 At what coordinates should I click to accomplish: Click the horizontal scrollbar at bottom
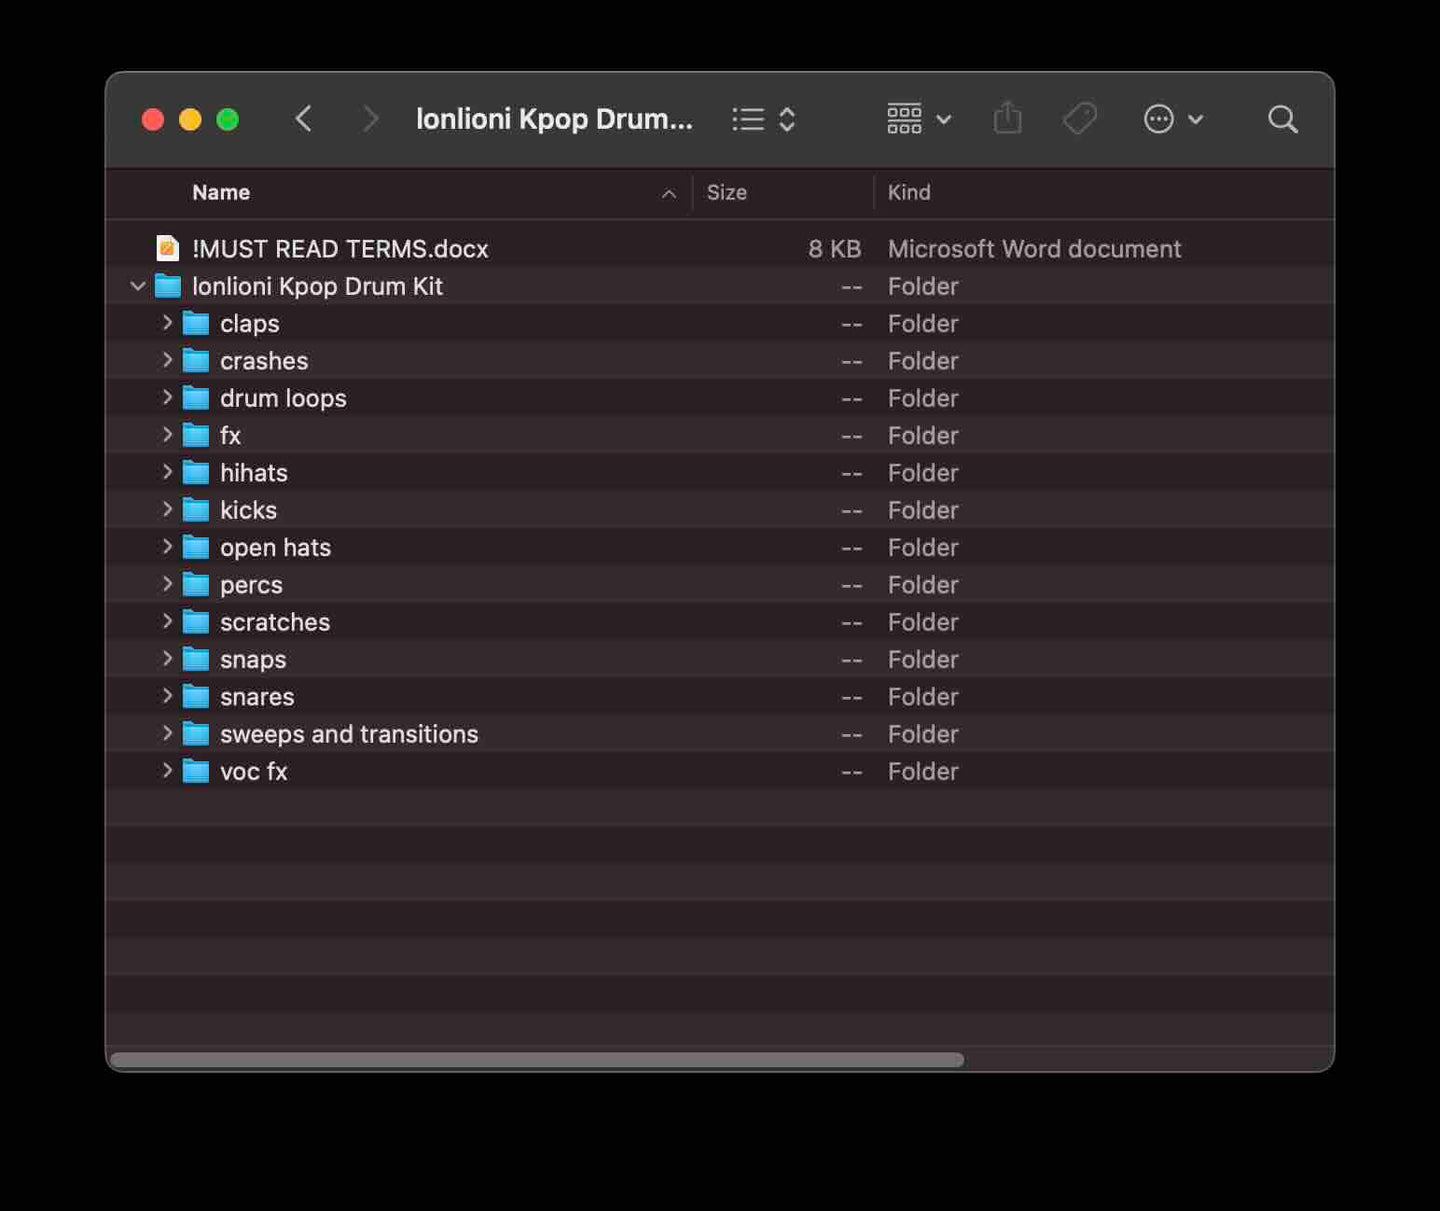pos(537,1060)
